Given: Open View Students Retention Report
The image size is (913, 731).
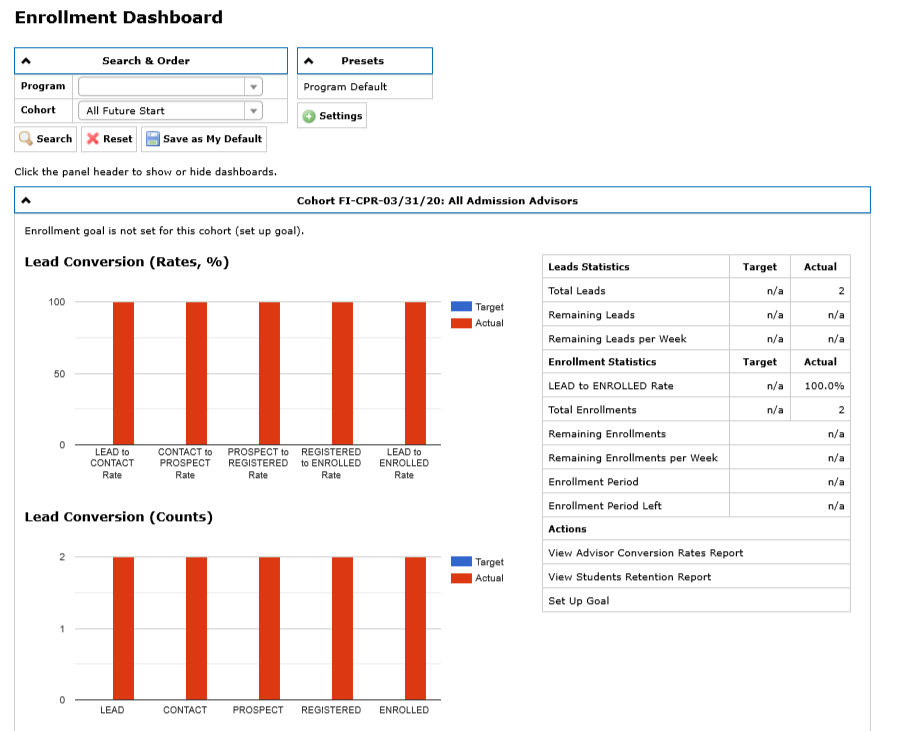Looking at the screenshot, I should pyautogui.click(x=629, y=577).
